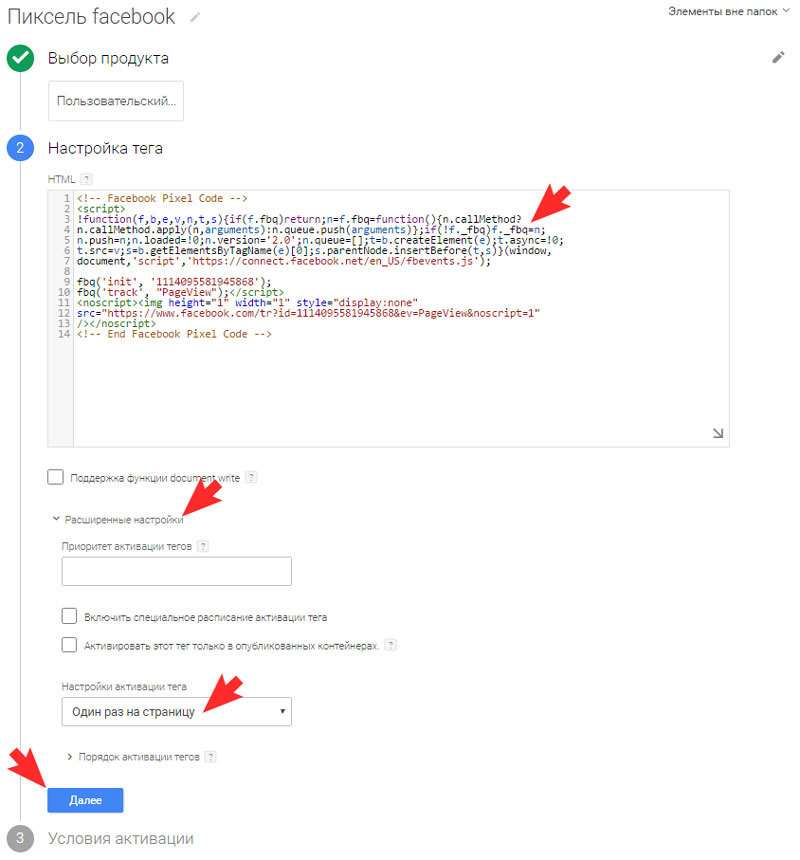The width and height of the screenshot is (800, 860).
Task: Tick Включить специальное расписание активации тега
Action: pyautogui.click(x=69, y=616)
